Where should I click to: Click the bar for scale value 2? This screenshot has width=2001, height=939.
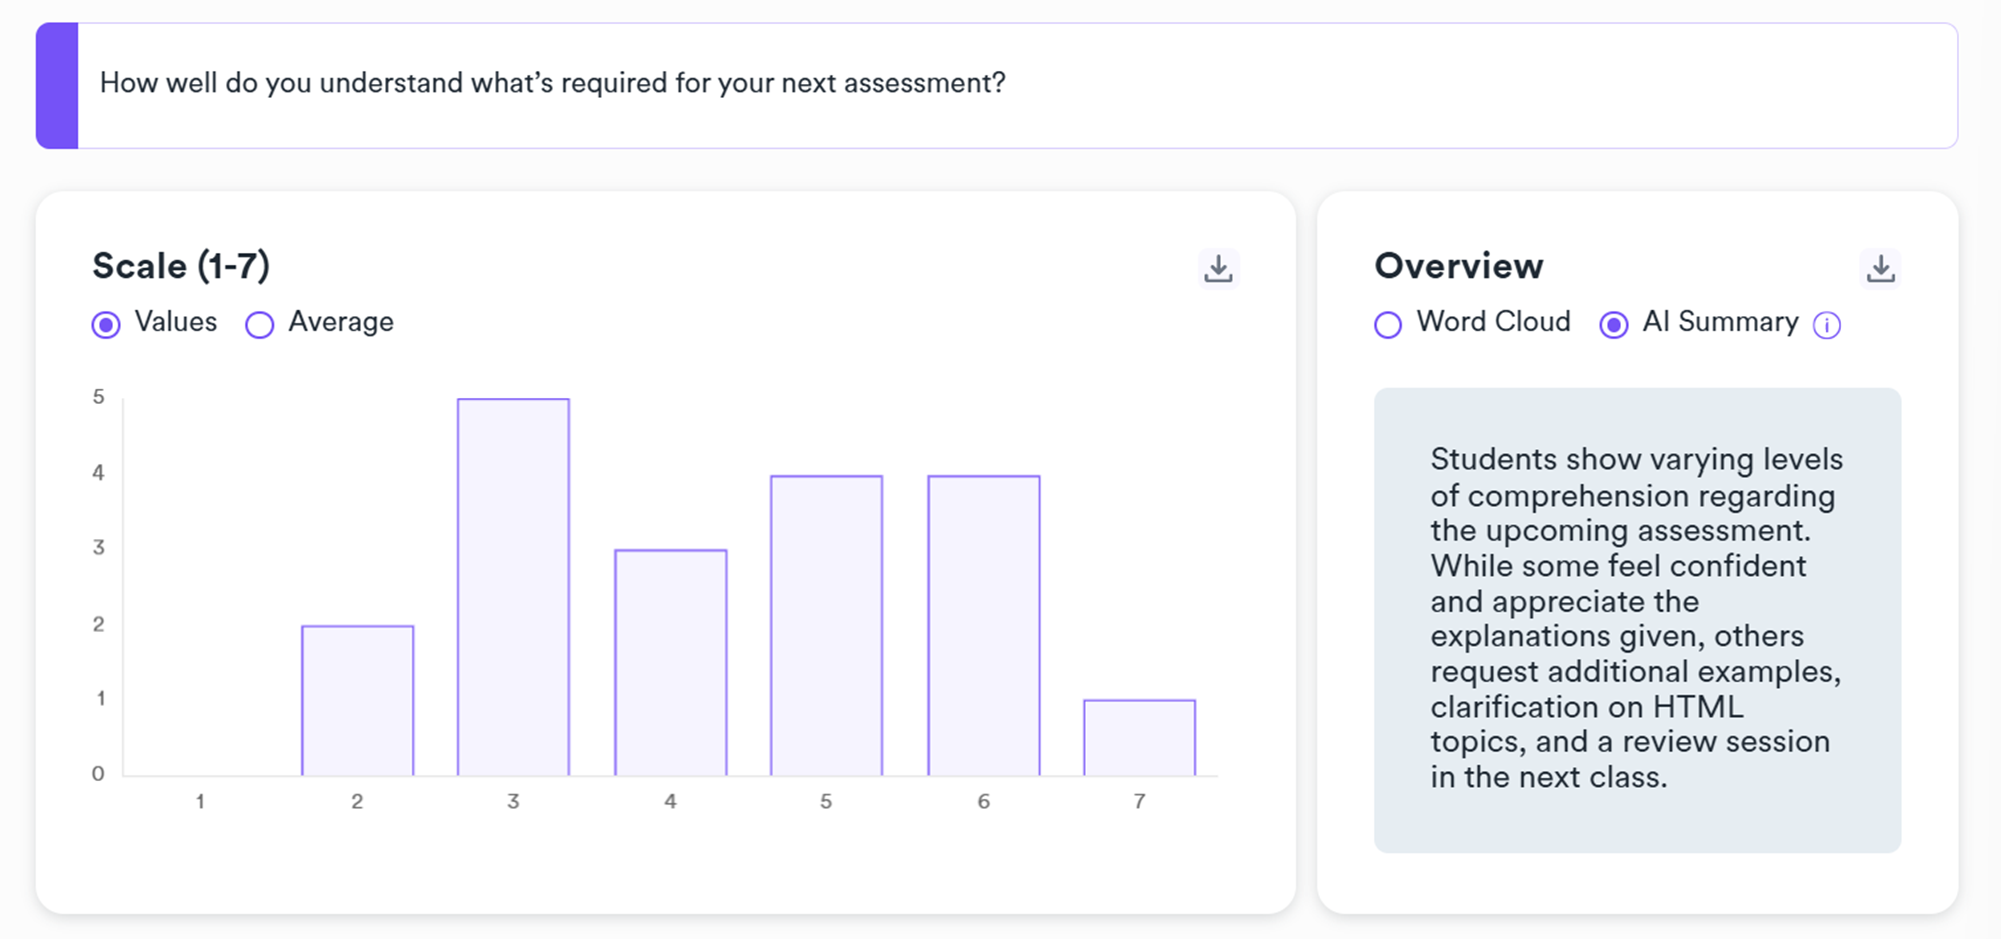tap(357, 700)
